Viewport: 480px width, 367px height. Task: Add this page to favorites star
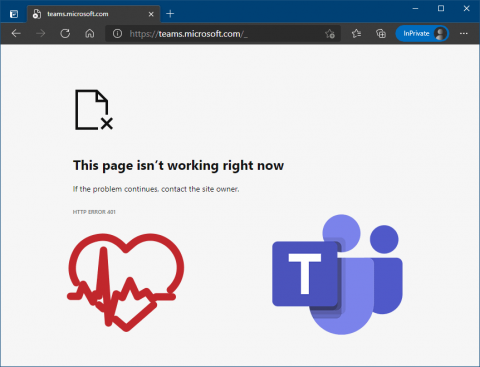(x=330, y=34)
